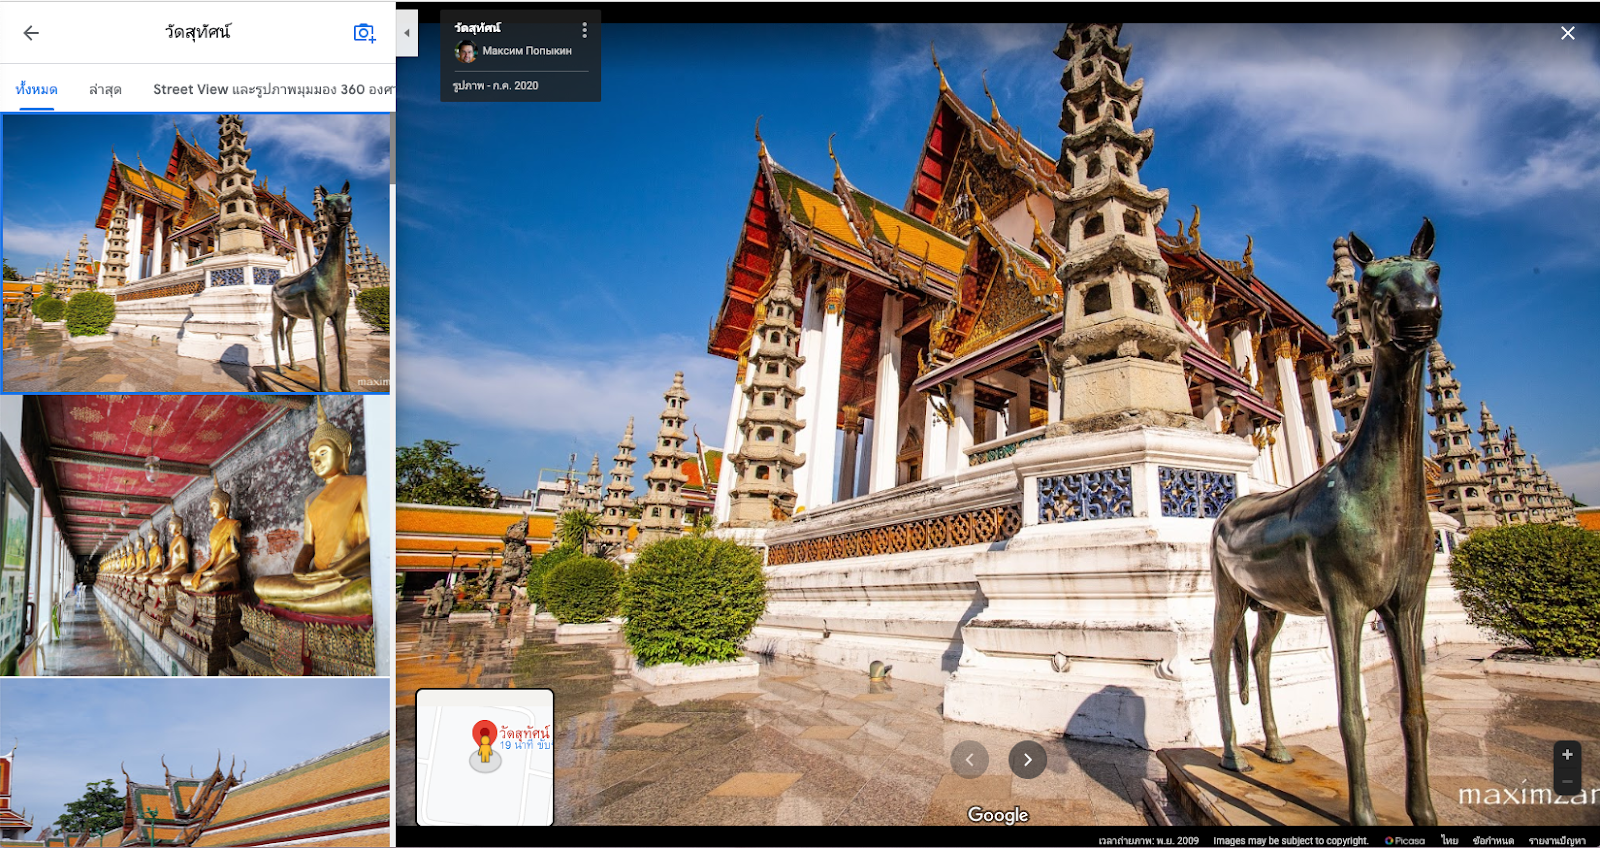The height and width of the screenshot is (848, 1600).
Task: Collapse the side panel with triangle arrow
Action: 406,33
